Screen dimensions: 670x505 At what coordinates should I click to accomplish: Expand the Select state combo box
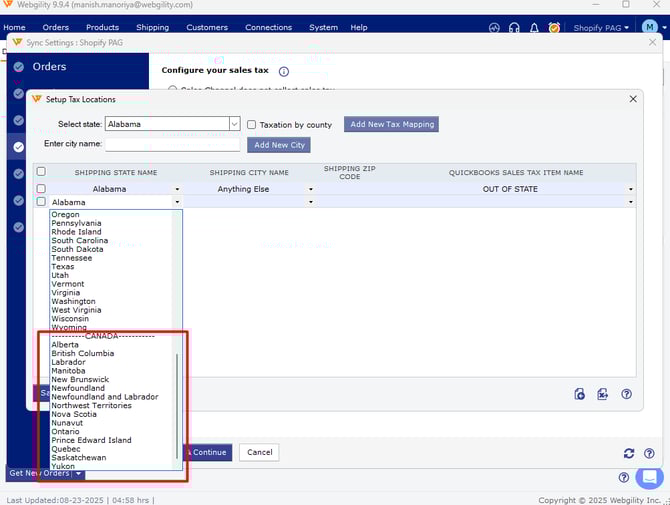pos(234,124)
